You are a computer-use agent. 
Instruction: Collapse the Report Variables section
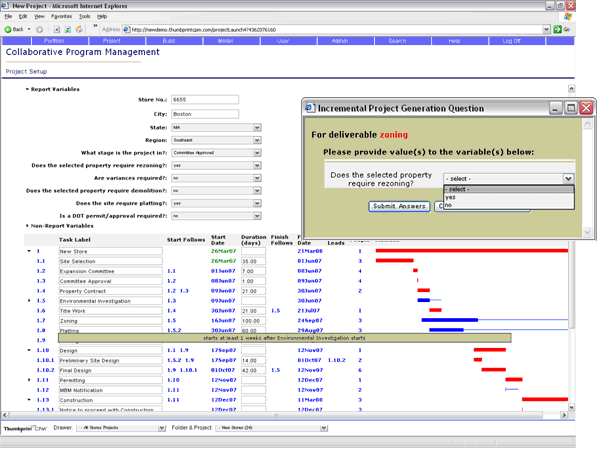click(27, 89)
